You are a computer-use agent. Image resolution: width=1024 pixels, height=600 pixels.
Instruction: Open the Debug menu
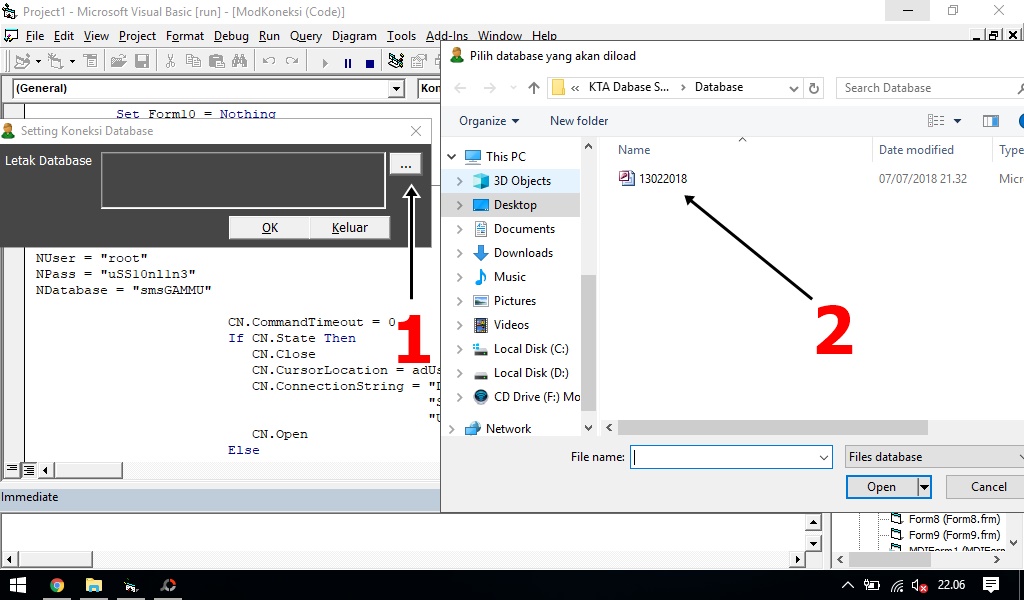coord(231,36)
